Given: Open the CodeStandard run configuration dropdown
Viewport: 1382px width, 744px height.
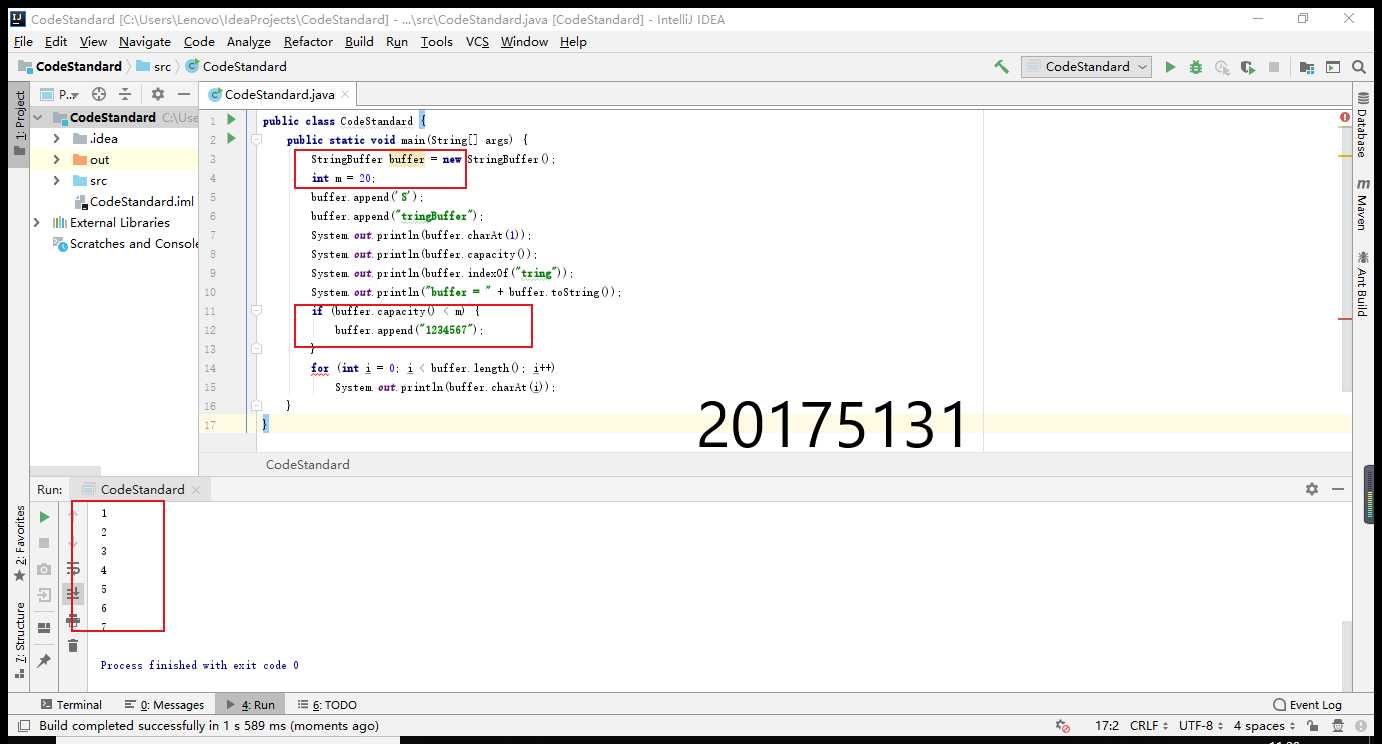Looking at the screenshot, I should pos(1087,67).
